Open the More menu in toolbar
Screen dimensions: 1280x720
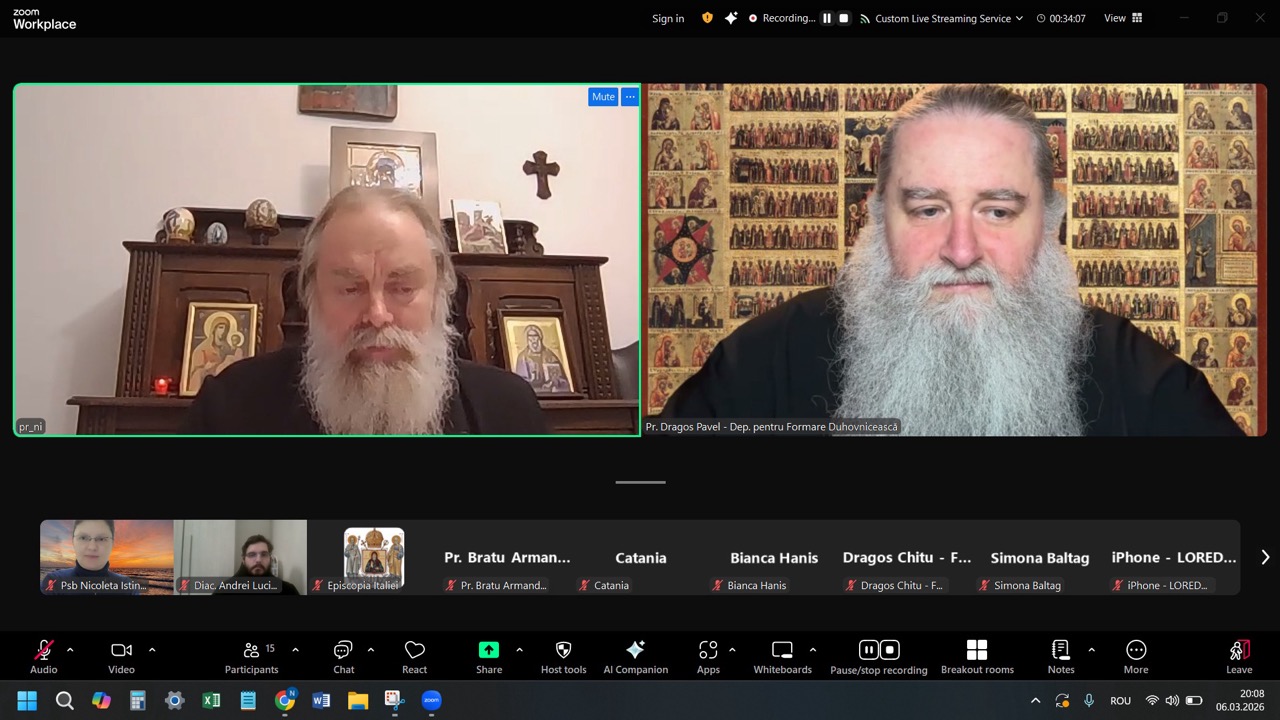coord(1136,655)
